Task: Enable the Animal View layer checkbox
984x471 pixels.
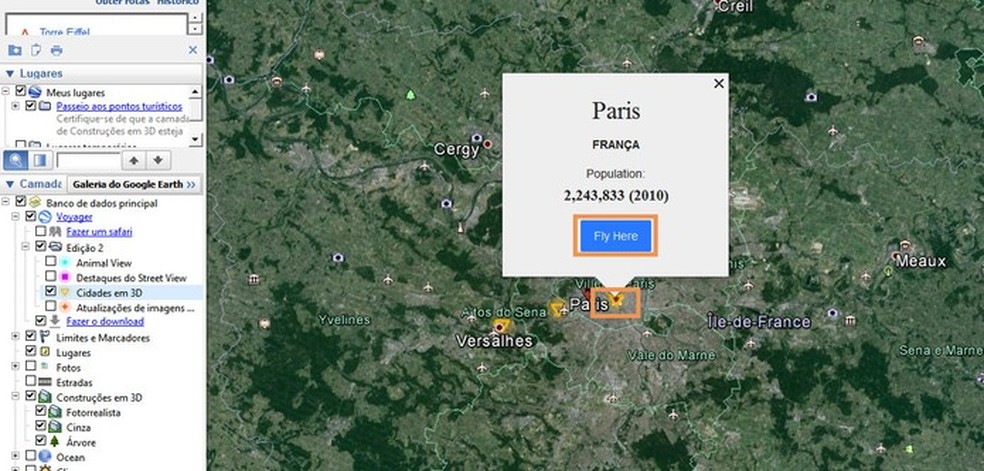Action: pyautogui.click(x=51, y=262)
